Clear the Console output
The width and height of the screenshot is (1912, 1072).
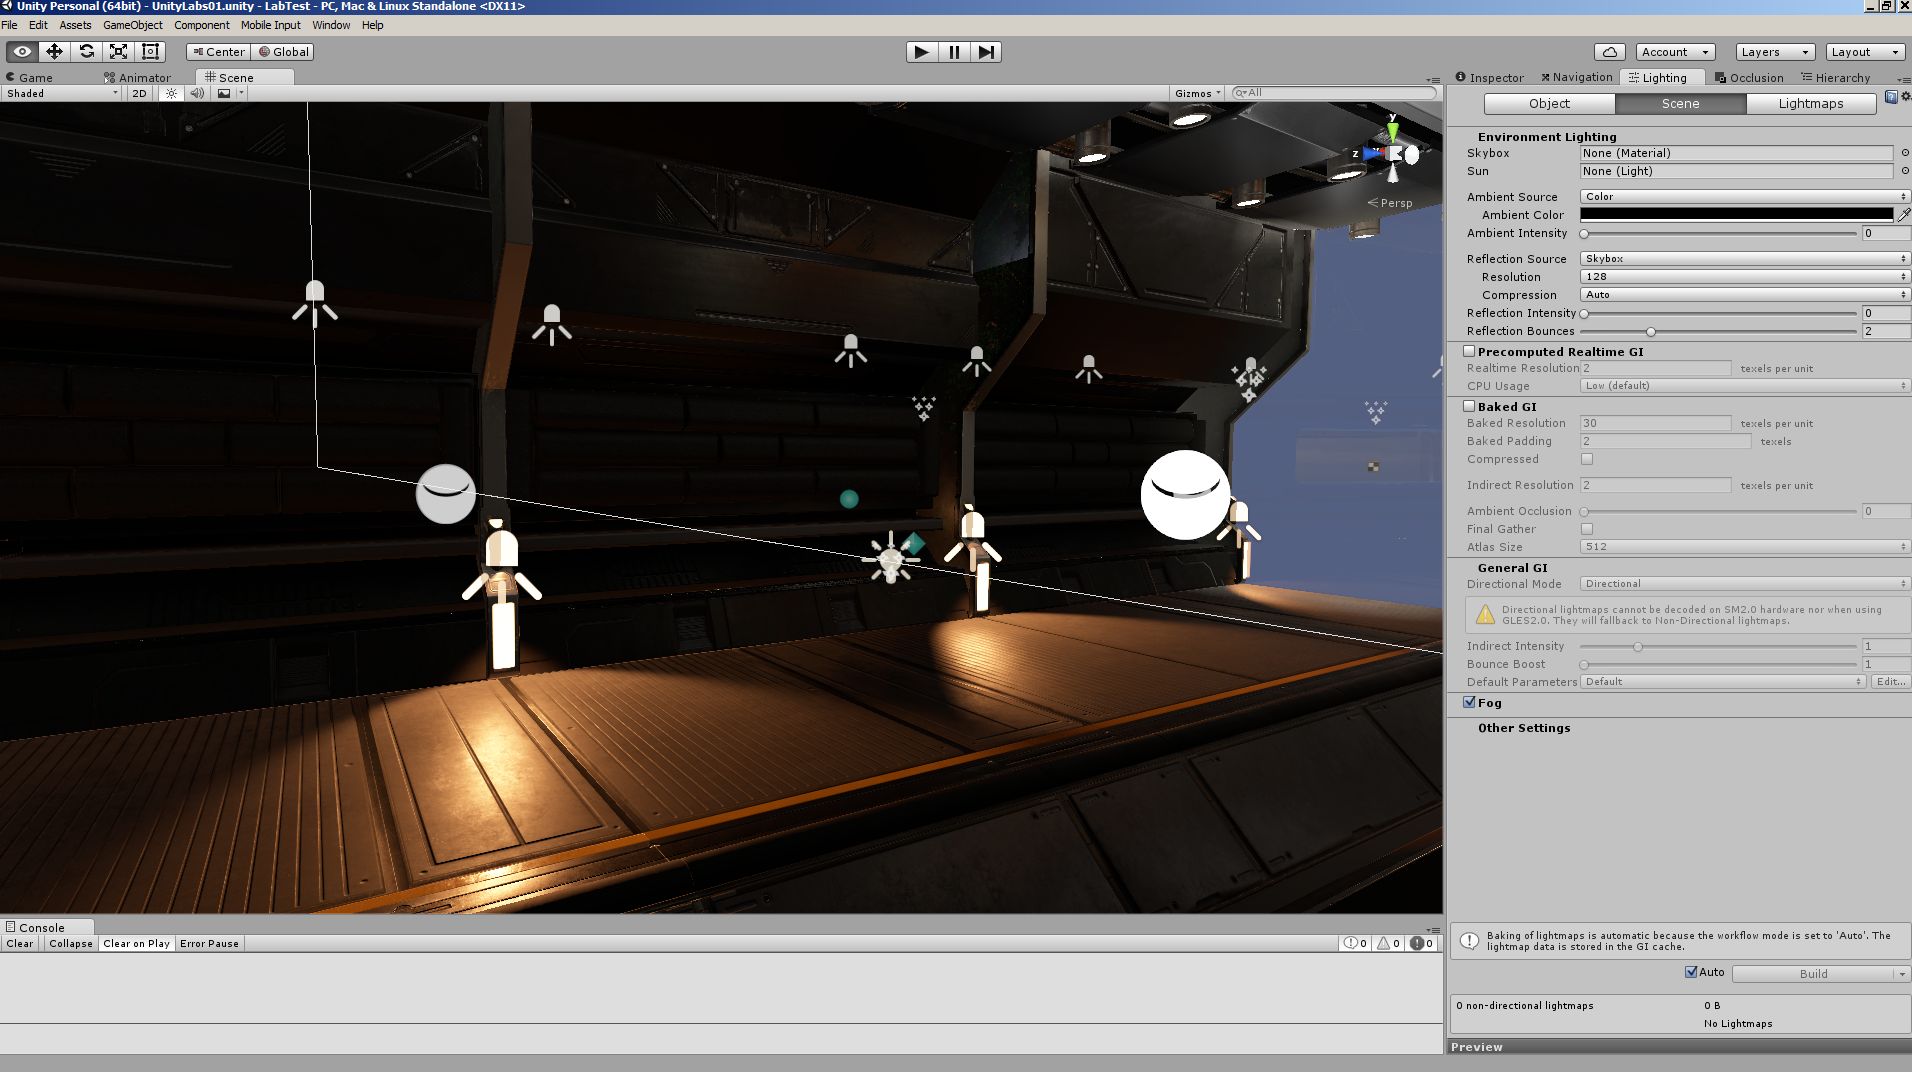point(19,942)
